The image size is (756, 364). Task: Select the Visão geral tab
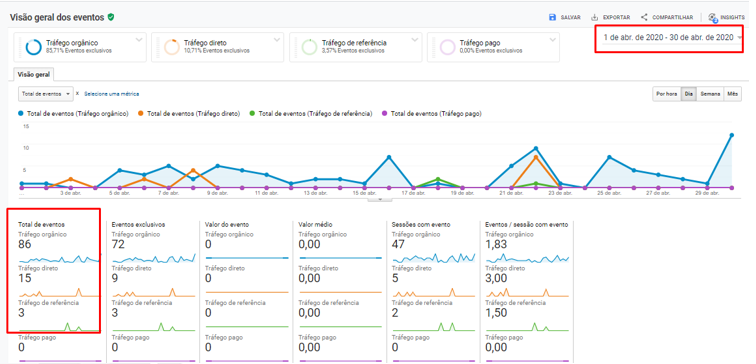[x=35, y=75]
